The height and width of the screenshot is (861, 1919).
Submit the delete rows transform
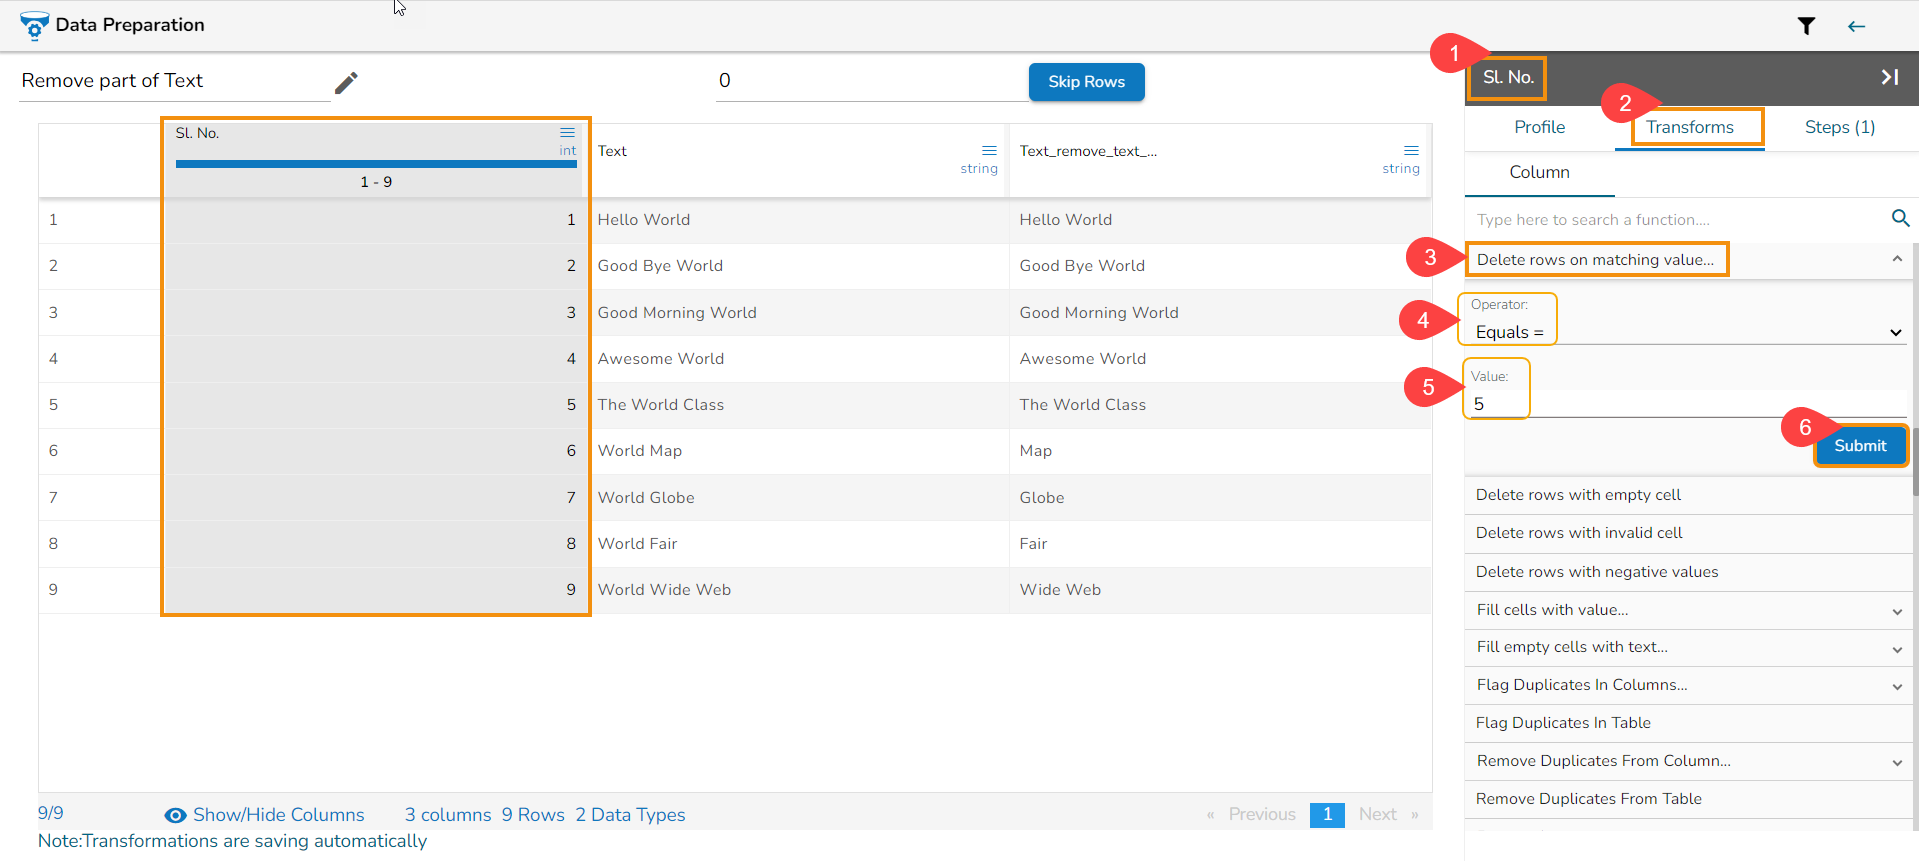(x=1859, y=446)
